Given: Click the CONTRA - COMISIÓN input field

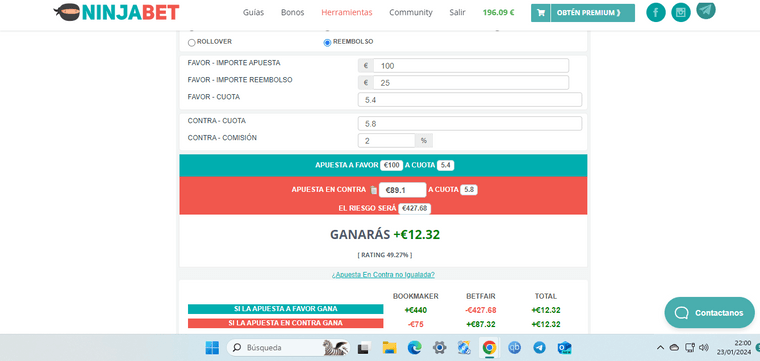Looking at the screenshot, I should click(386, 141).
